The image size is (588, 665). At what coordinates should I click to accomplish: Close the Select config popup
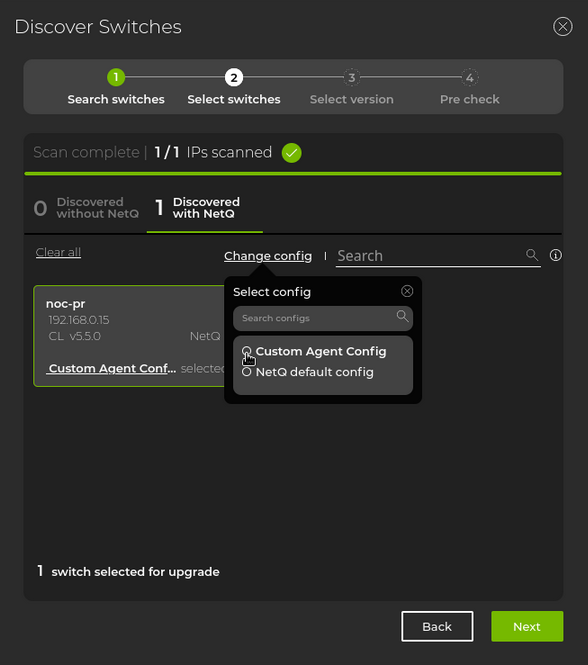click(407, 291)
